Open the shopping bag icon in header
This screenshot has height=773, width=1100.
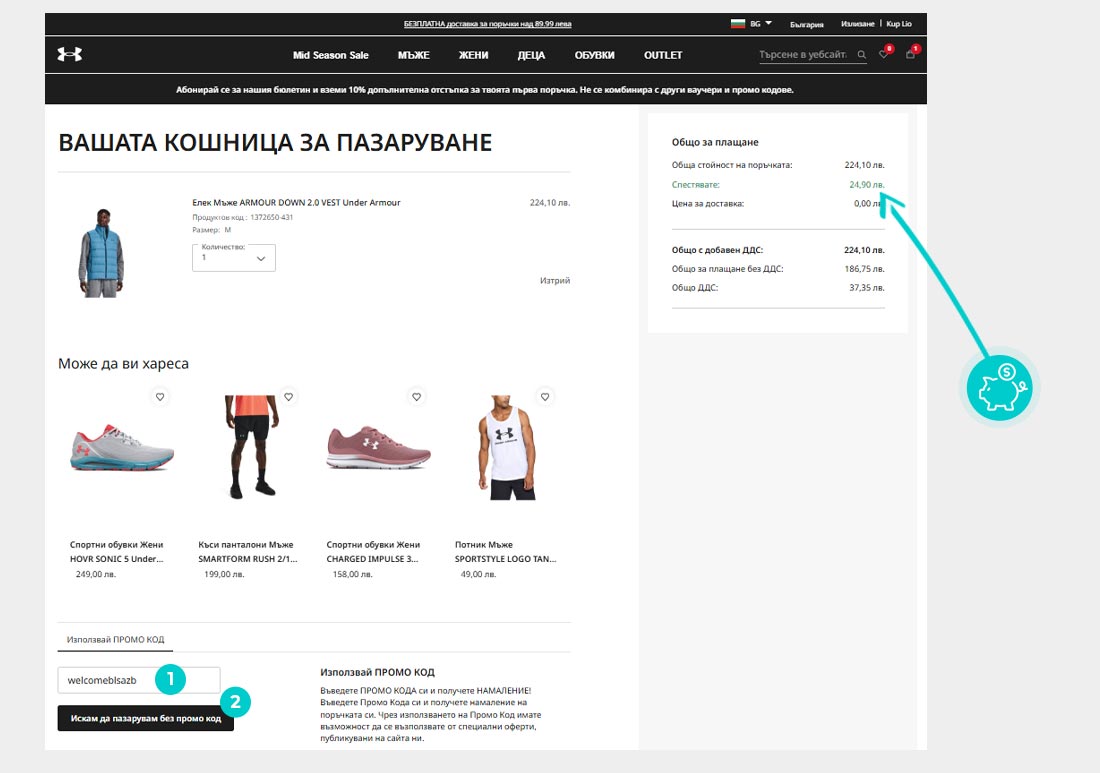pyautogui.click(x=911, y=54)
